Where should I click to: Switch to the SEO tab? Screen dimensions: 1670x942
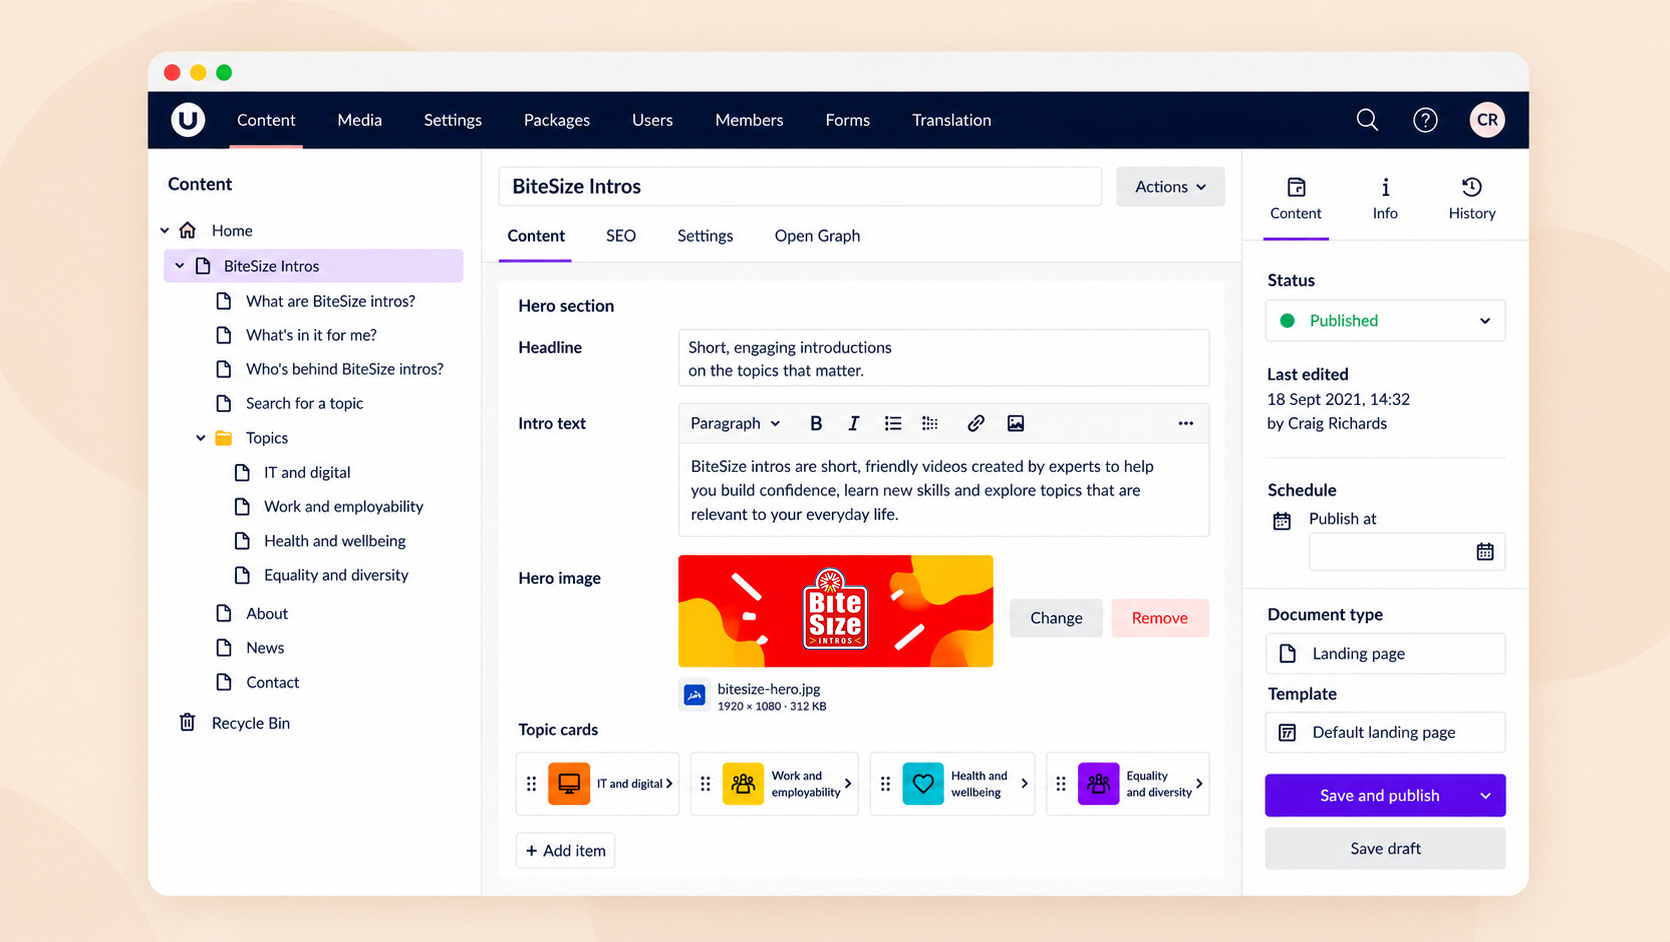point(621,236)
